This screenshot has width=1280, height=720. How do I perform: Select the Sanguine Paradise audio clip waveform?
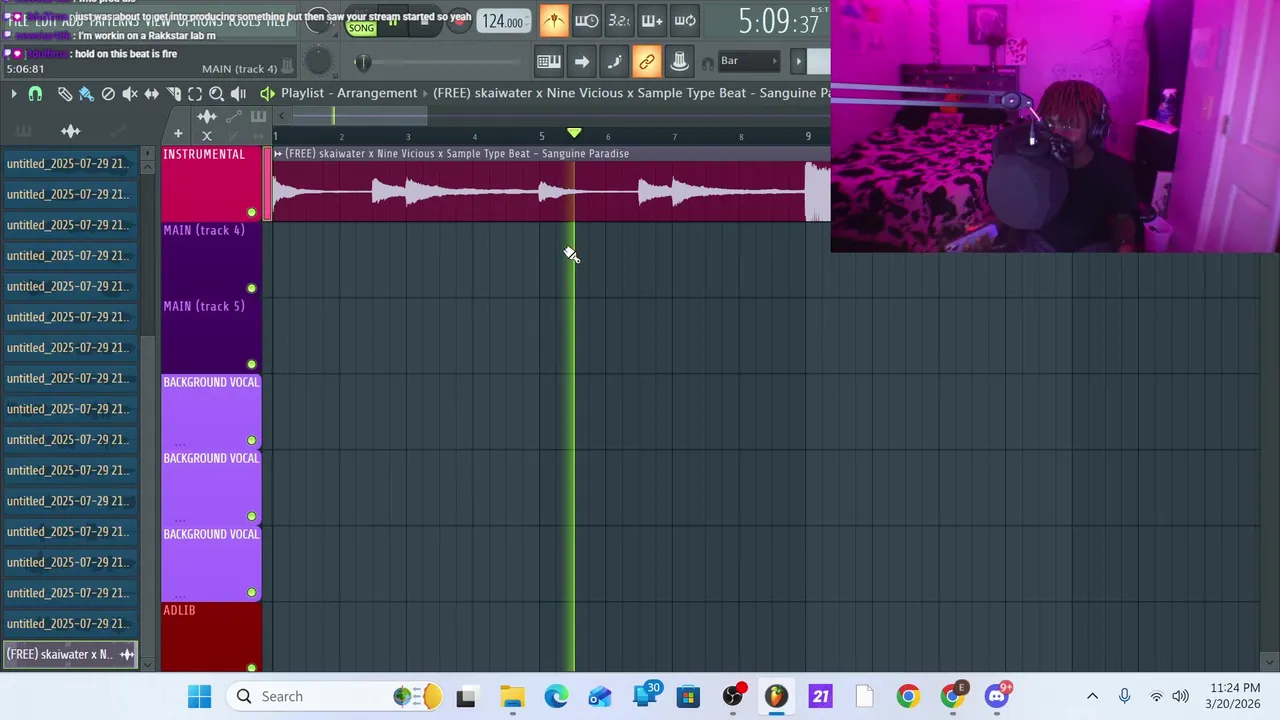(551, 190)
